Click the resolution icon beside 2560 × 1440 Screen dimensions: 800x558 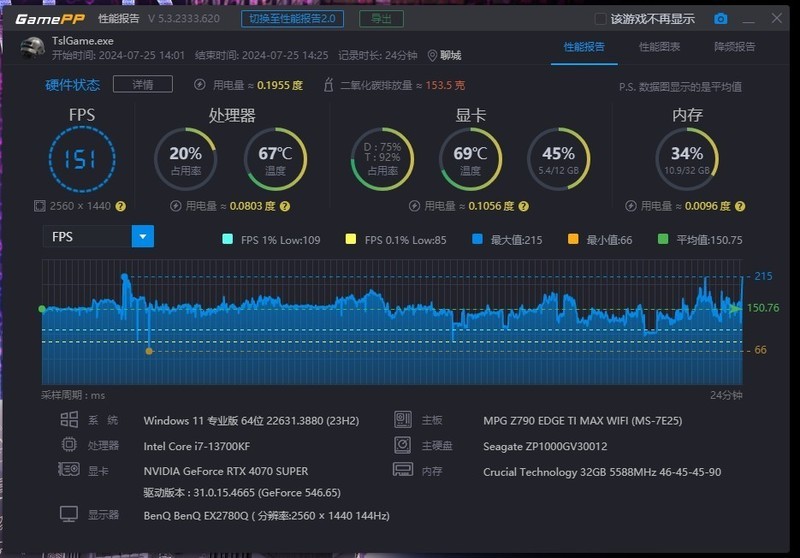[39, 206]
